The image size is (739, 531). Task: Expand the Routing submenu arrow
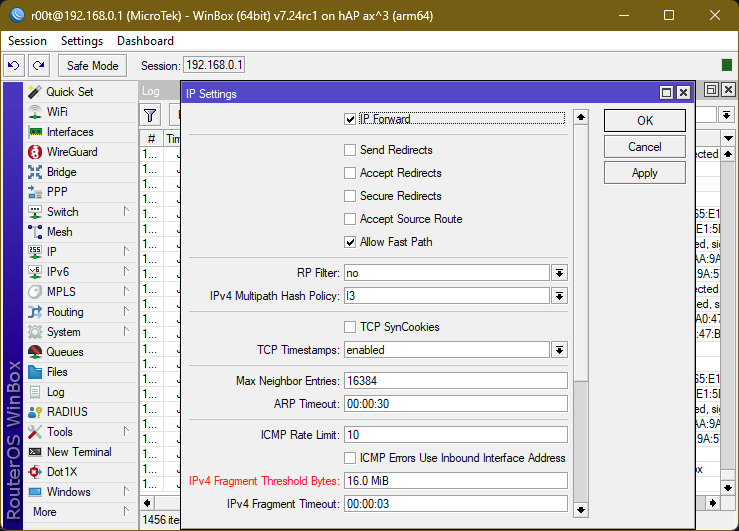[126, 311]
